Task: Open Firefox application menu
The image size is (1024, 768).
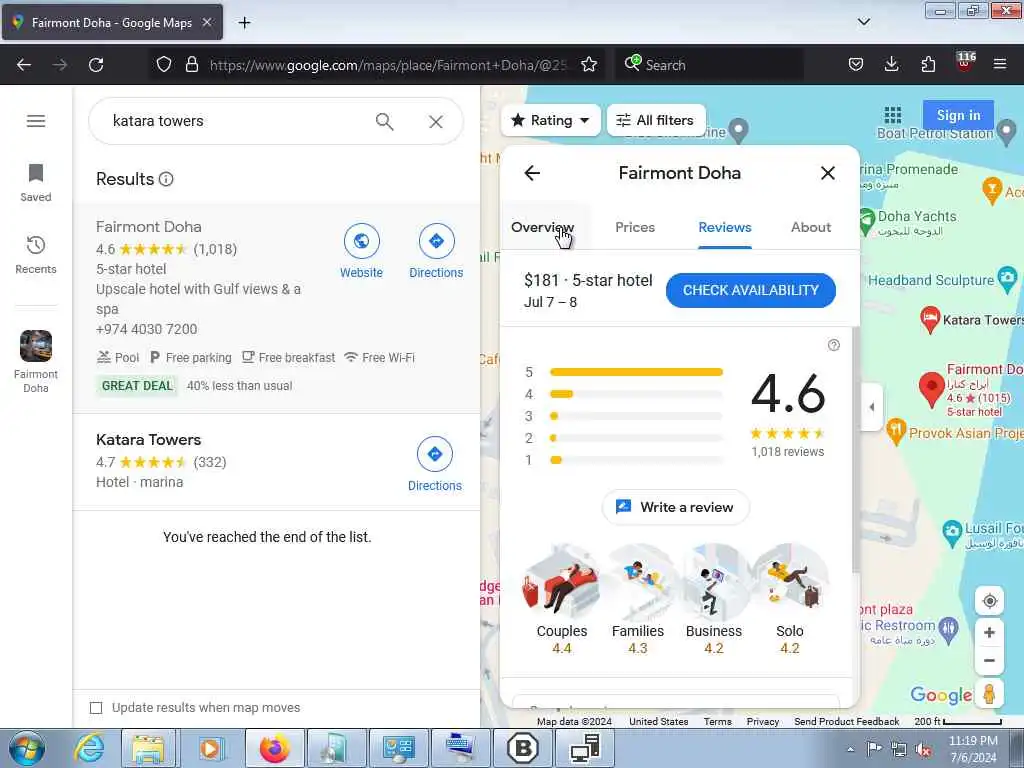Action: 1000,64
